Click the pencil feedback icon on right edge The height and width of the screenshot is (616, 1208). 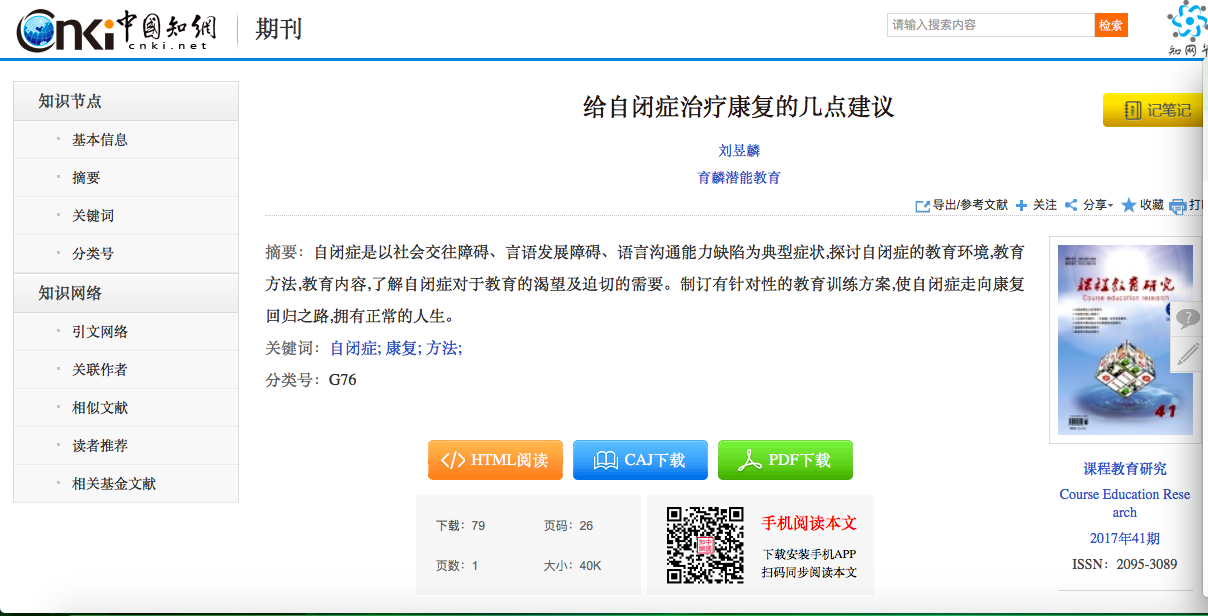[1187, 353]
